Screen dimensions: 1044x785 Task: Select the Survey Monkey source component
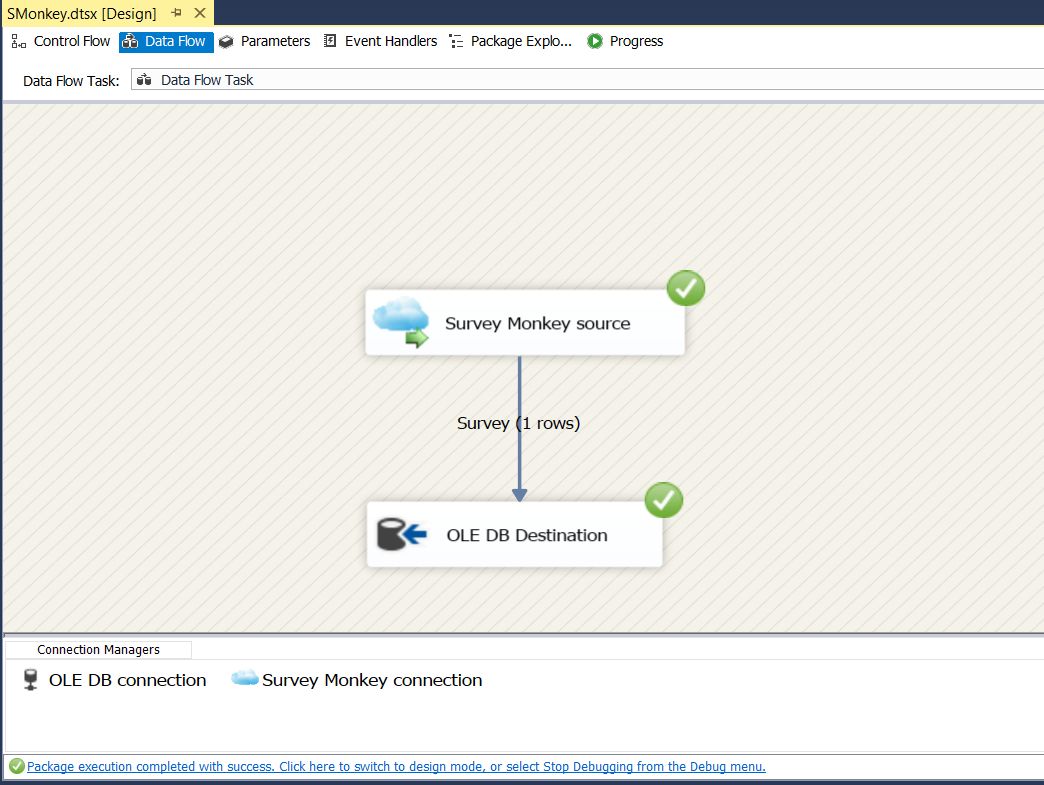[525, 322]
